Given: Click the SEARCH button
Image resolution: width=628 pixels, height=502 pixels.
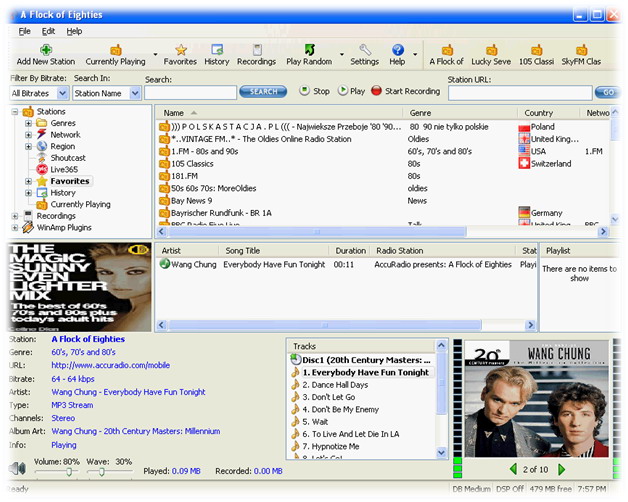Looking at the screenshot, I should point(263,92).
